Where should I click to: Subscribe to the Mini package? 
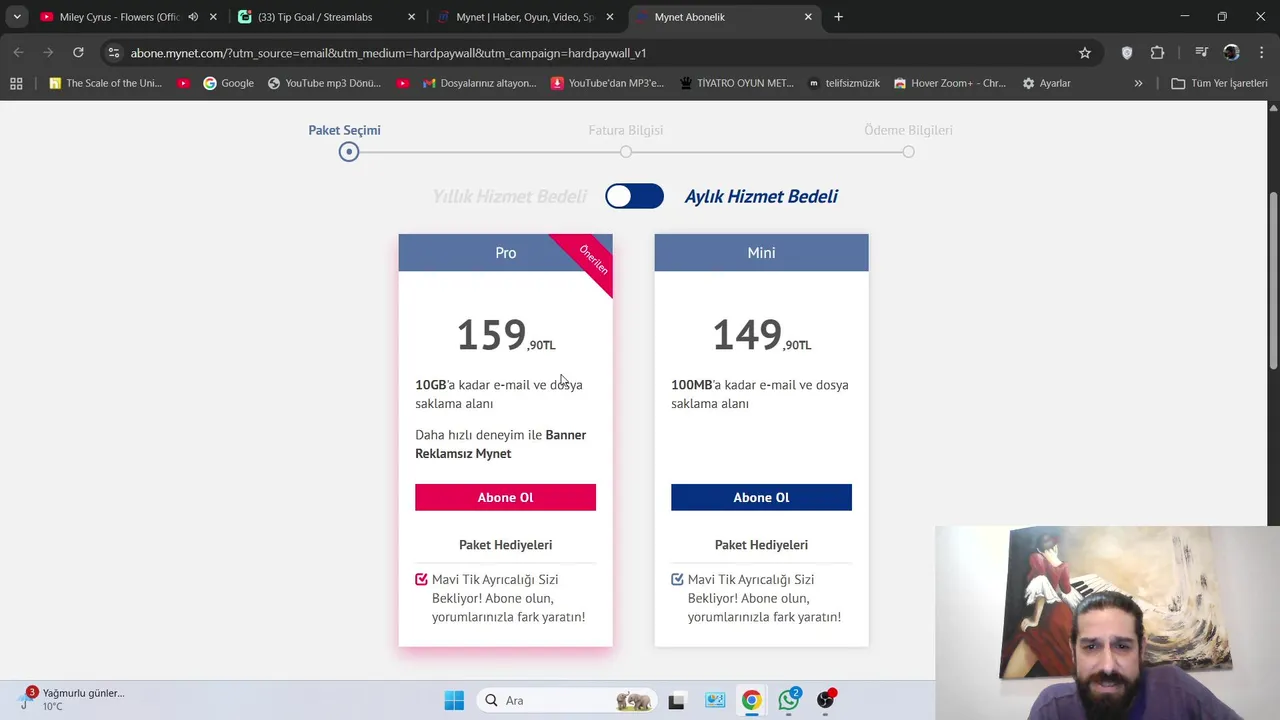[761, 497]
